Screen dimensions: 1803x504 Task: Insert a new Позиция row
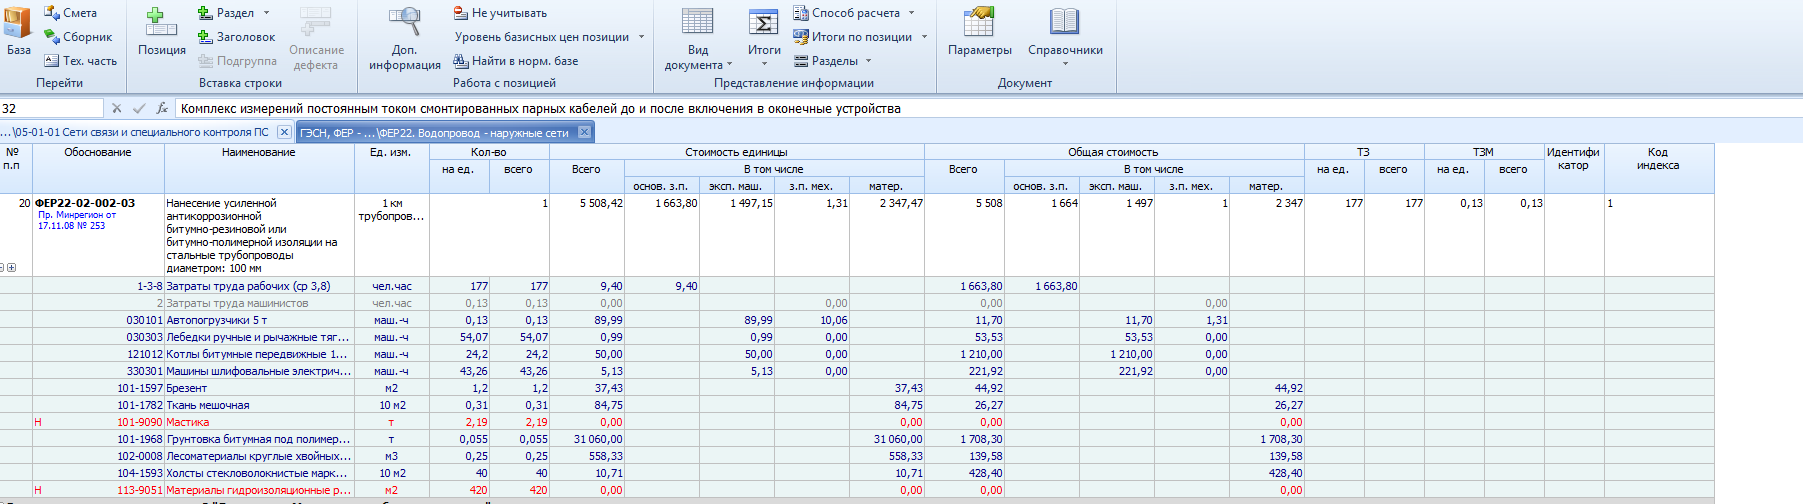point(161,32)
